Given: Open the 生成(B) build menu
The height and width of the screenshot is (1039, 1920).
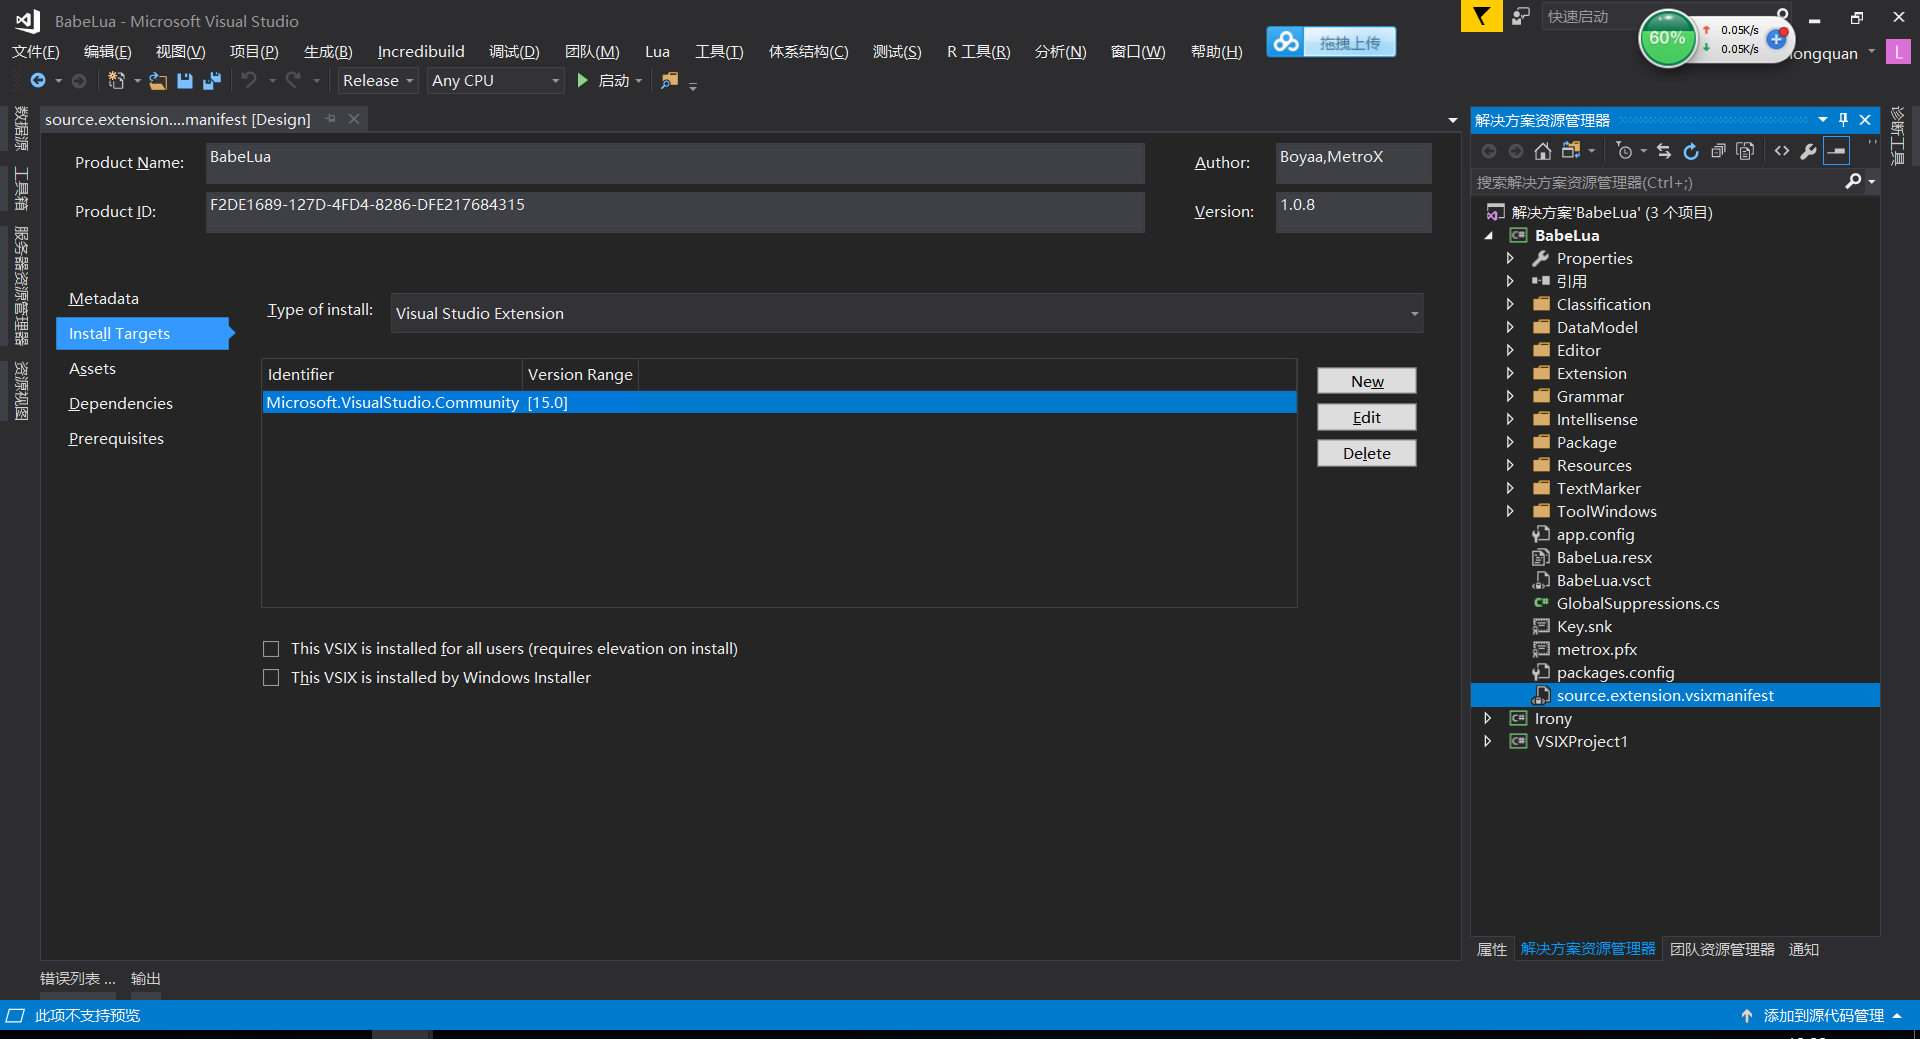Looking at the screenshot, I should pyautogui.click(x=328, y=52).
